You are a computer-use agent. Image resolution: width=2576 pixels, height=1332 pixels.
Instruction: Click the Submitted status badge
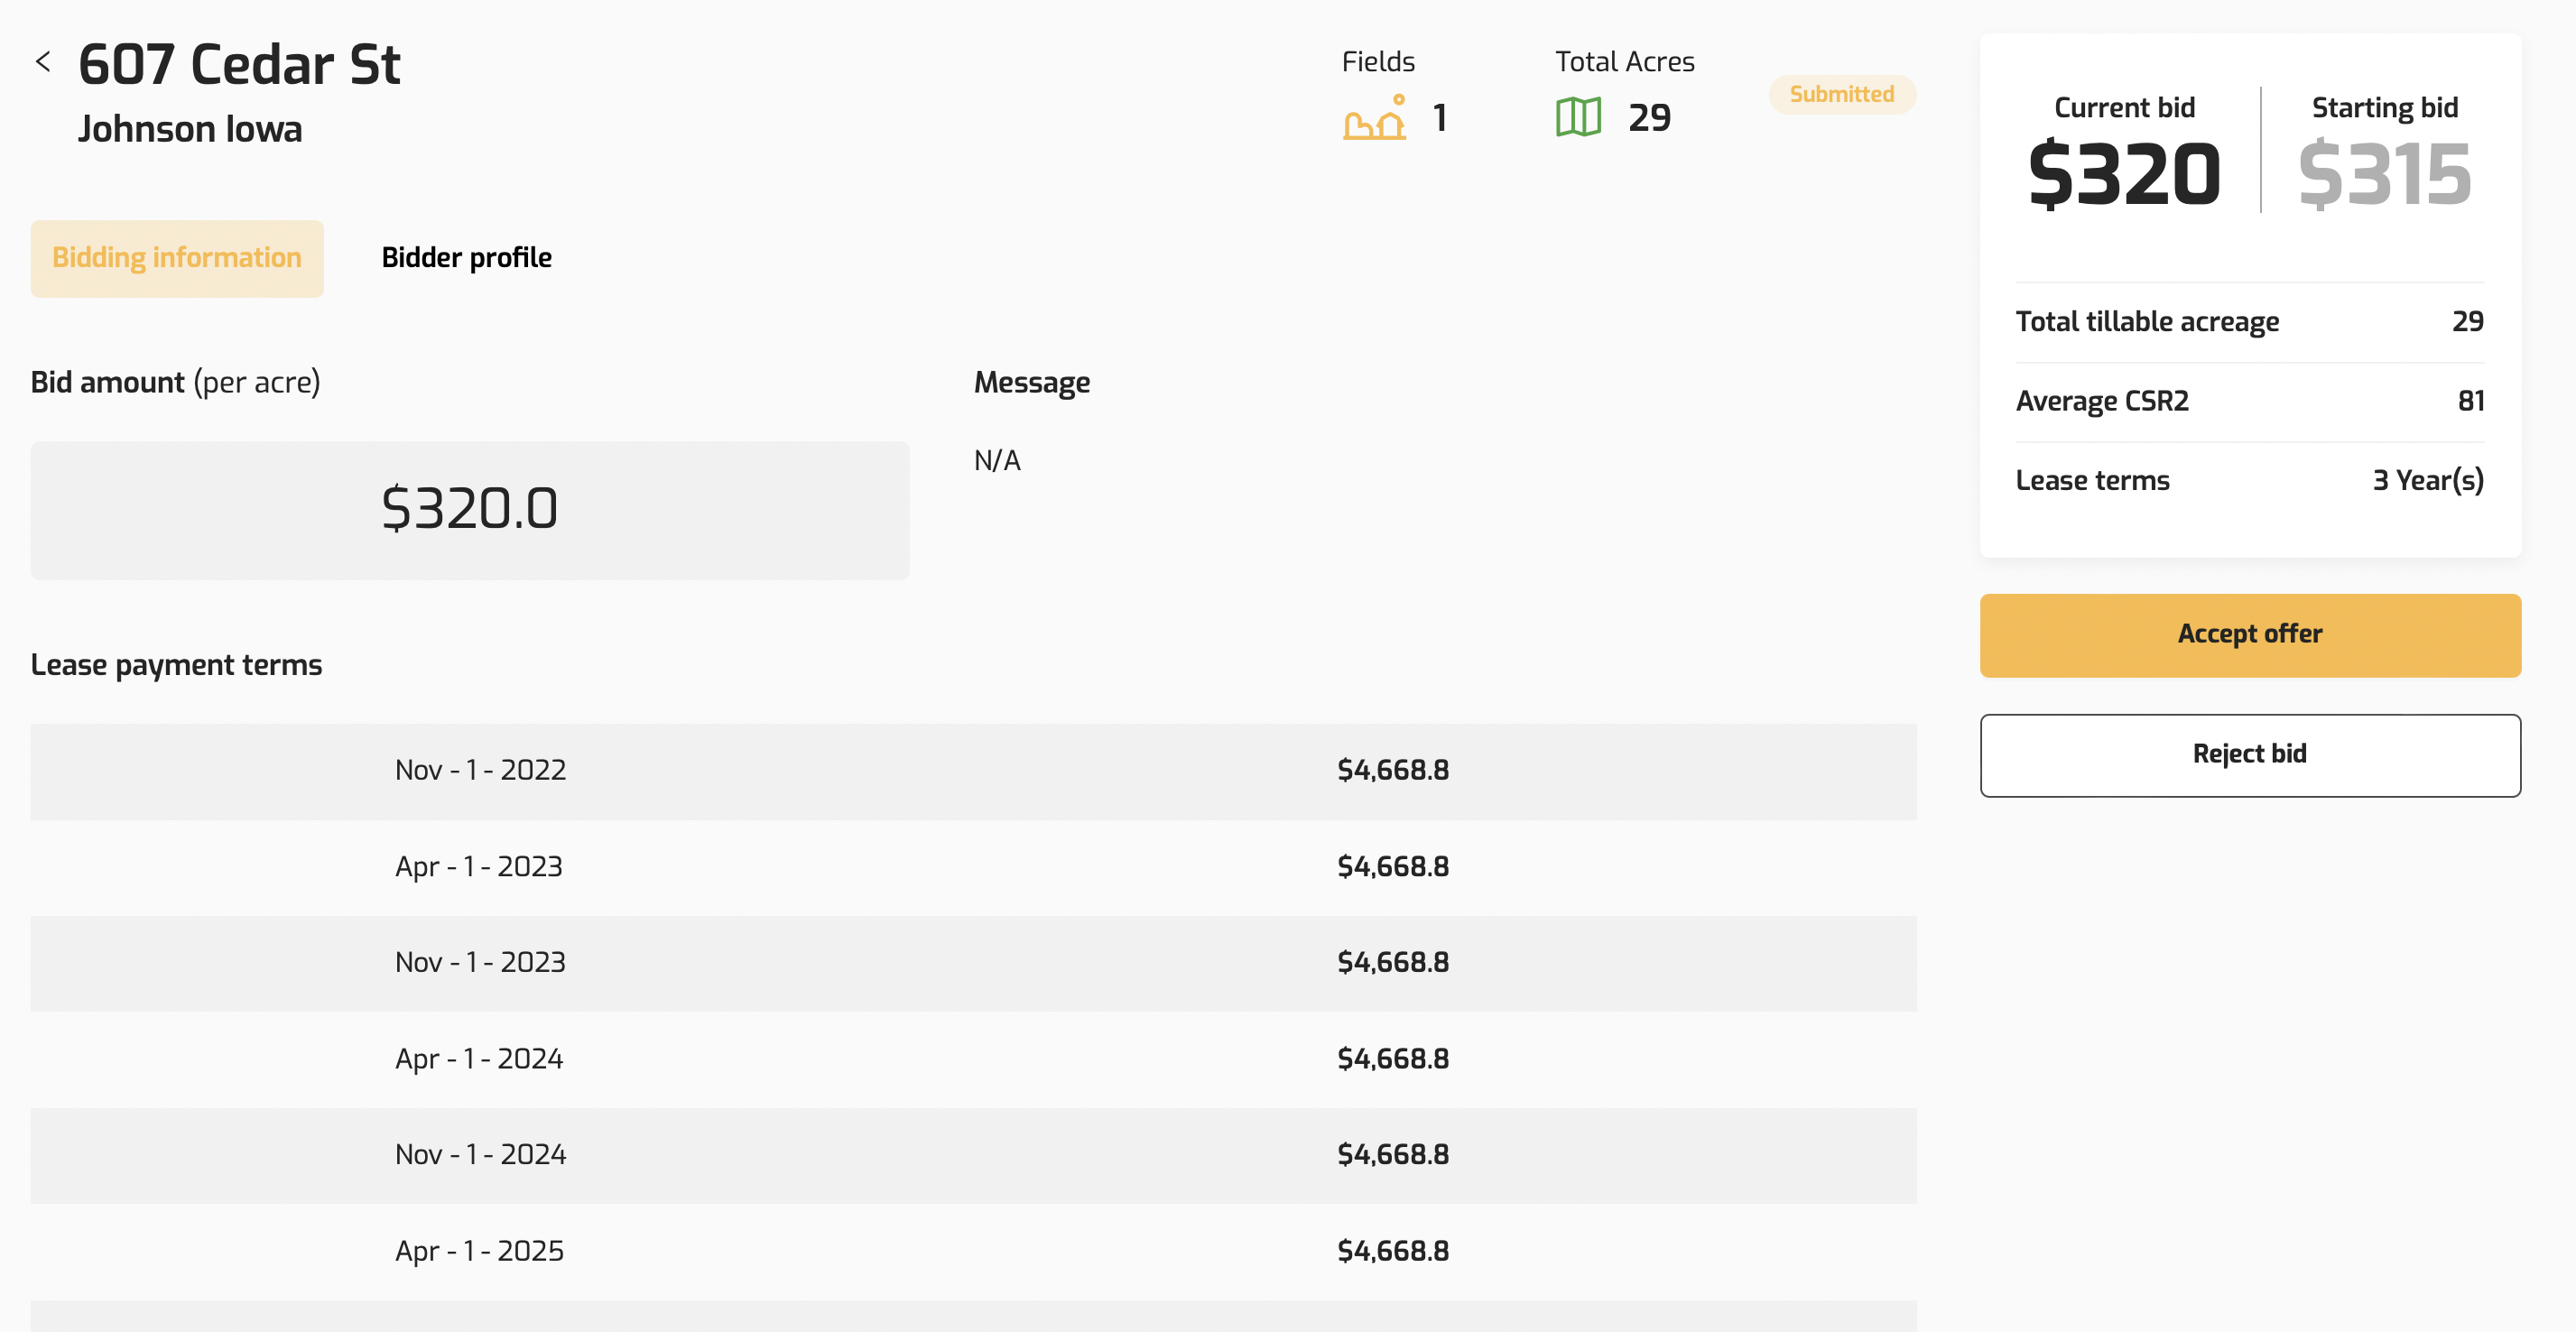pos(1841,94)
